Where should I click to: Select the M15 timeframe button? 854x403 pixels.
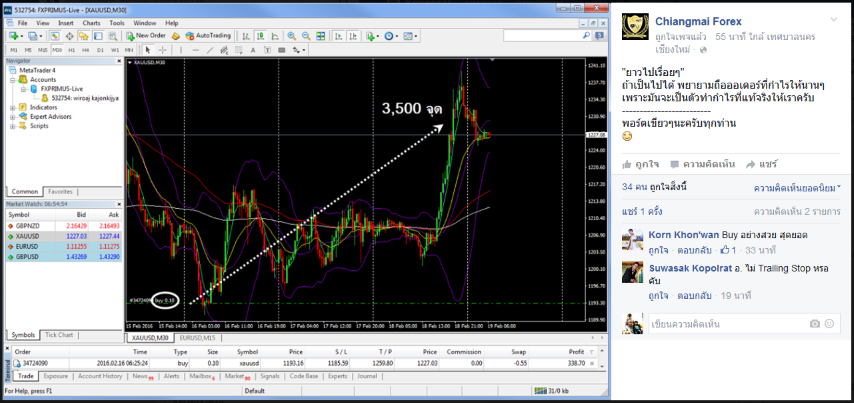point(42,50)
